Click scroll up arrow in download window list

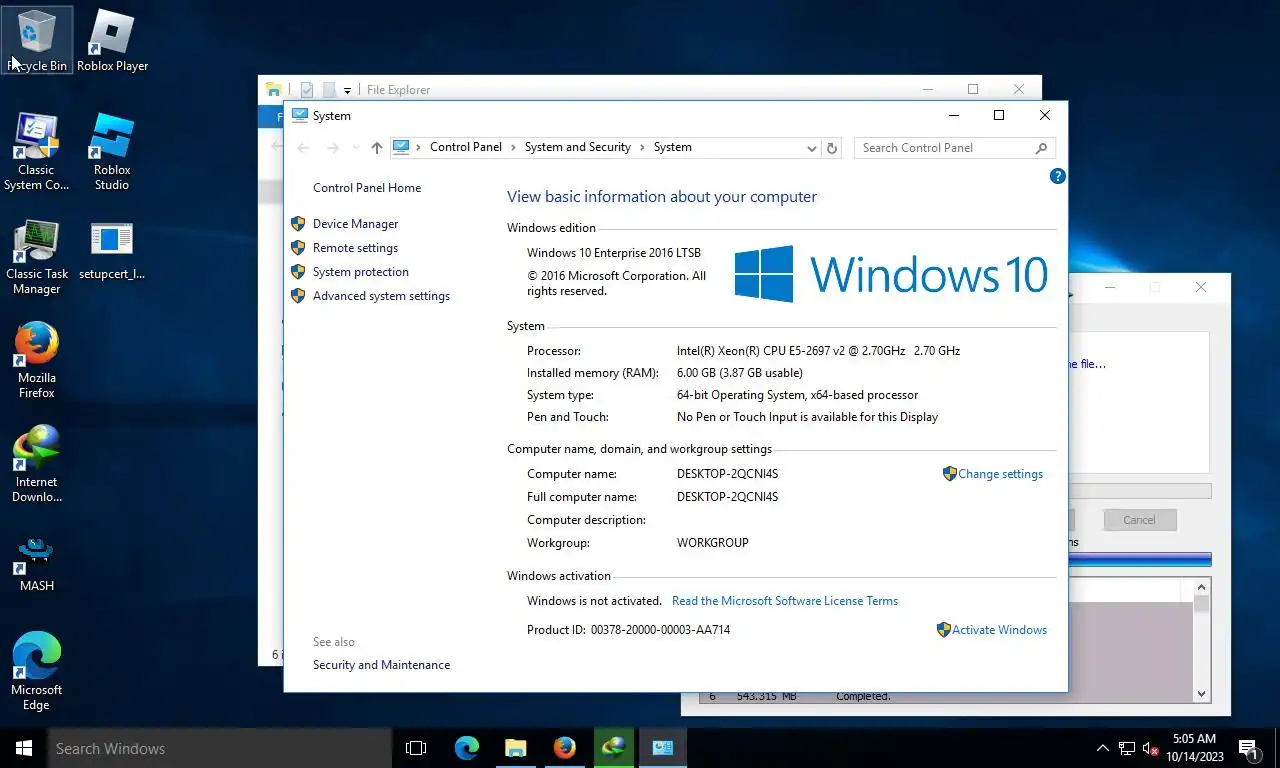[x=1202, y=587]
